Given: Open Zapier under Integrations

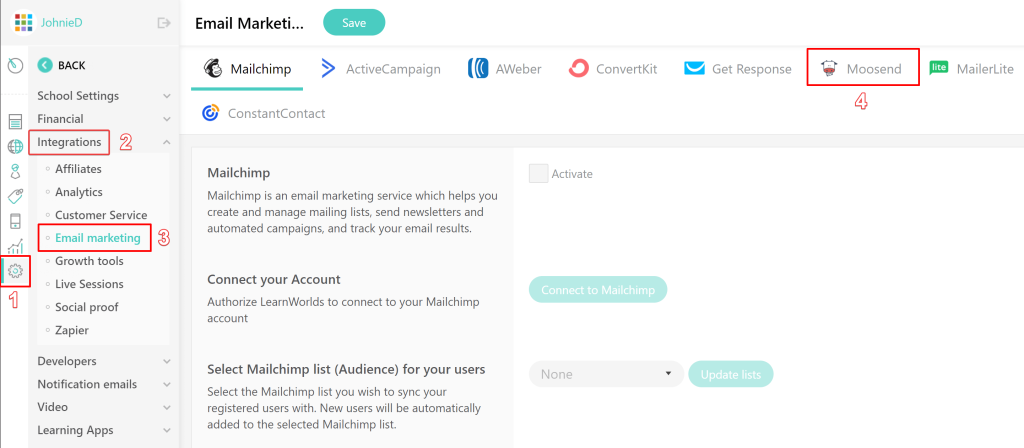Looking at the screenshot, I should (x=73, y=330).
